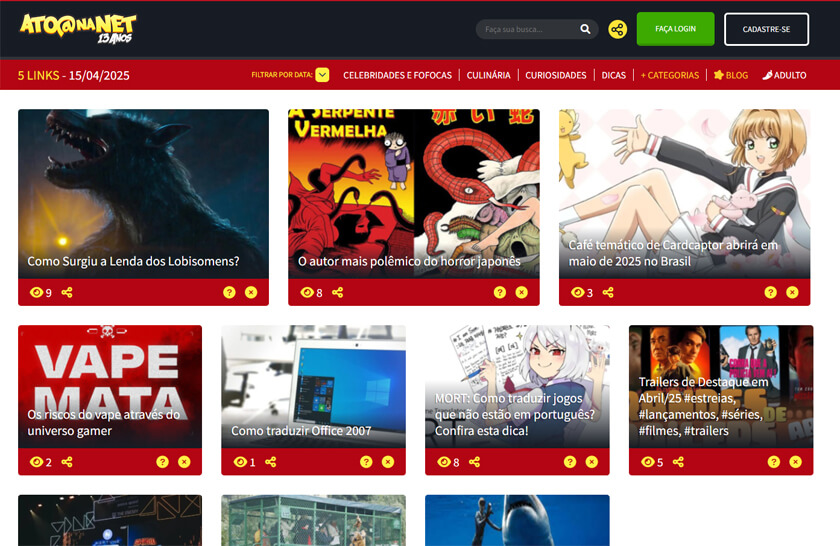Click the eye views icon on MORT card
The width and height of the screenshot is (840, 546).
[x=444, y=462]
